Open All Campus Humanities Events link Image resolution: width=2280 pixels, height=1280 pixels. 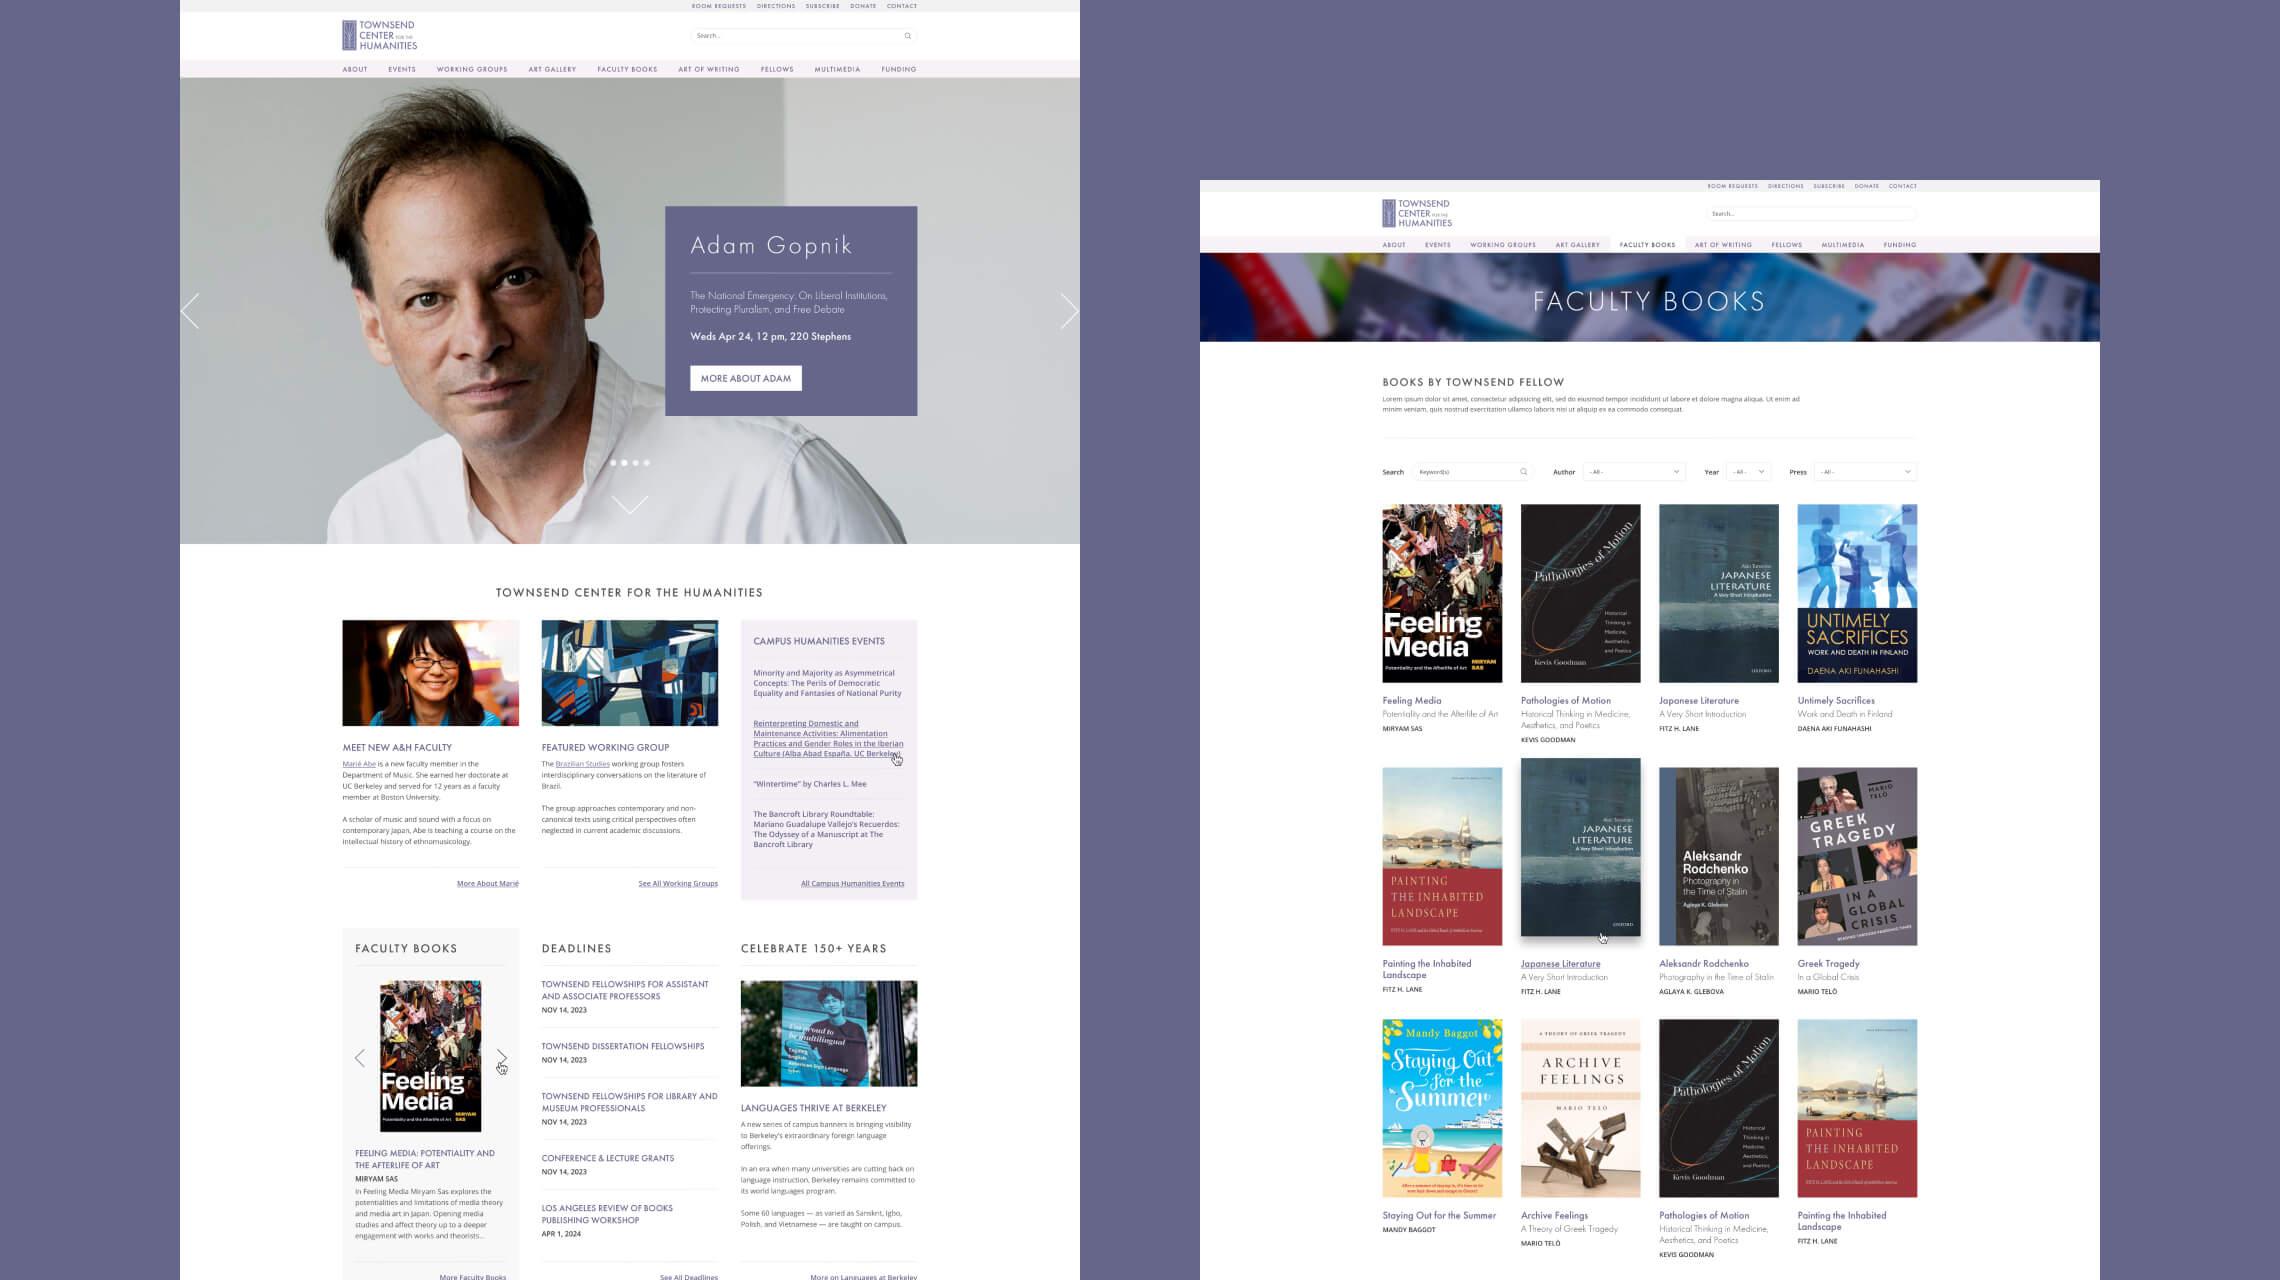[852, 884]
